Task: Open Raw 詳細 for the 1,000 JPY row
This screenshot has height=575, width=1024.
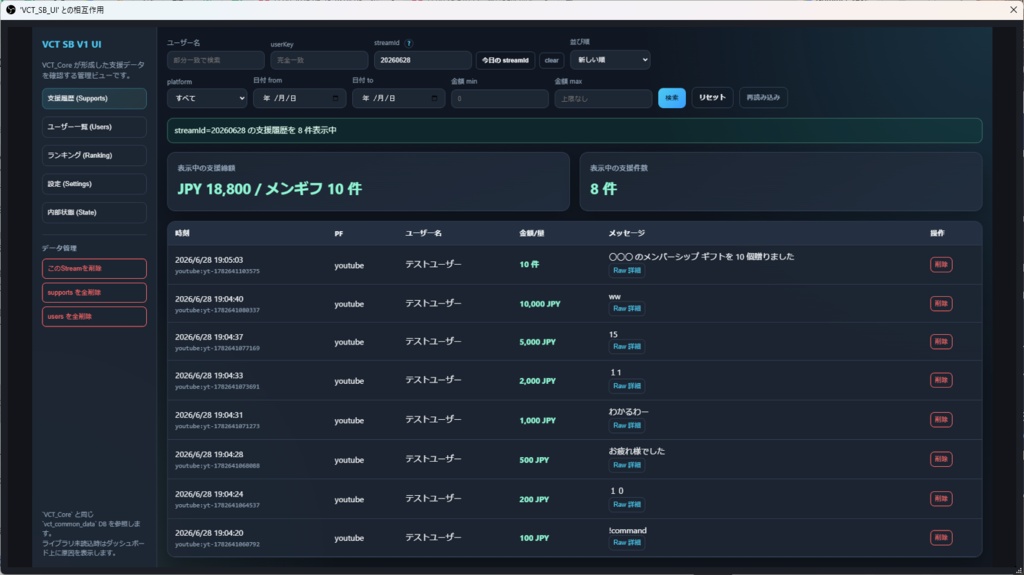Action: (x=626, y=425)
